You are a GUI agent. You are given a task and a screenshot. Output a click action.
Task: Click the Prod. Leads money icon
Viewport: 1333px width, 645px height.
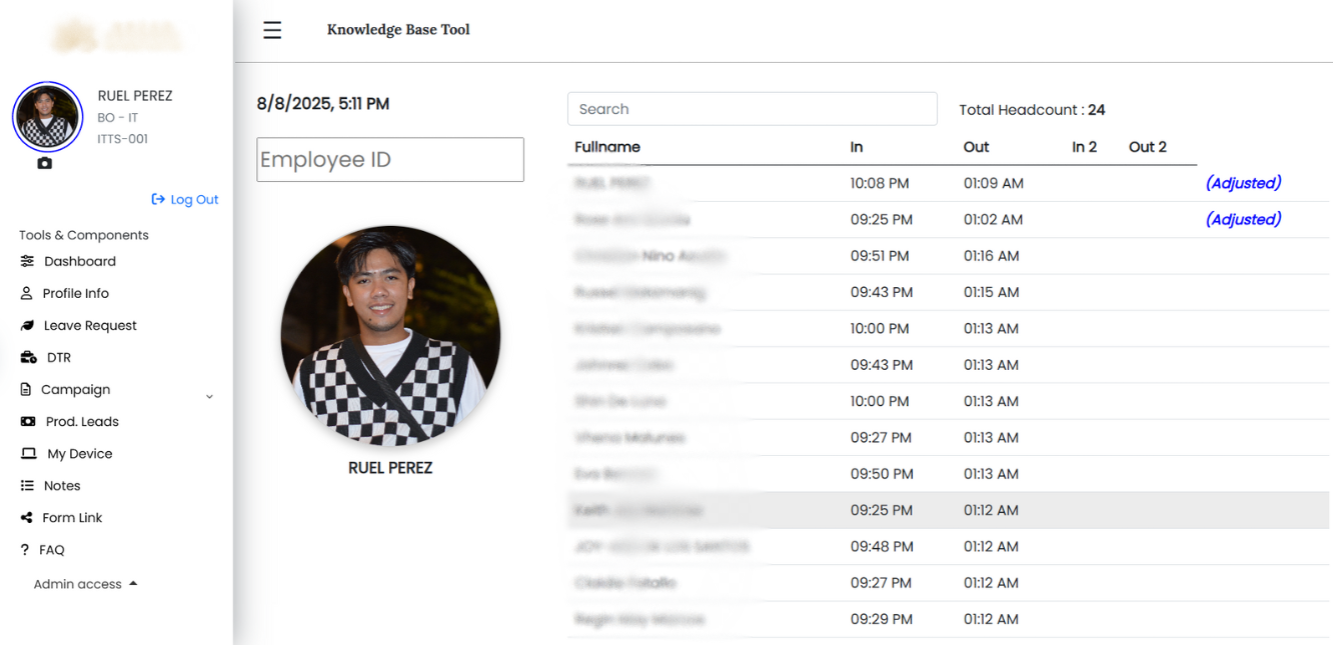tap(28, 421)
